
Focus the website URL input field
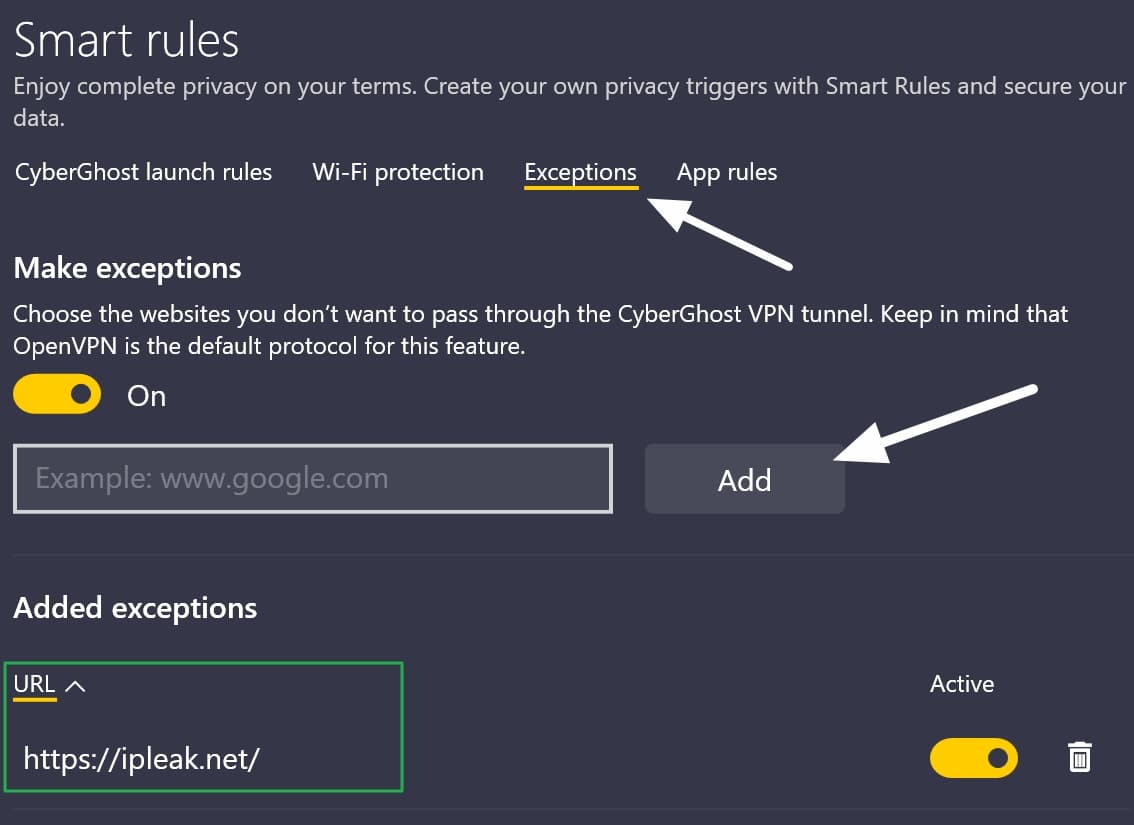(312, 479)
